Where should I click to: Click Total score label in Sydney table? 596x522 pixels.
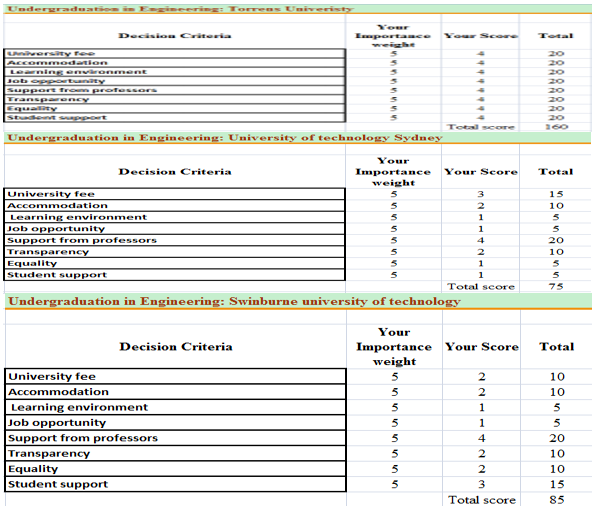[481, 287]
